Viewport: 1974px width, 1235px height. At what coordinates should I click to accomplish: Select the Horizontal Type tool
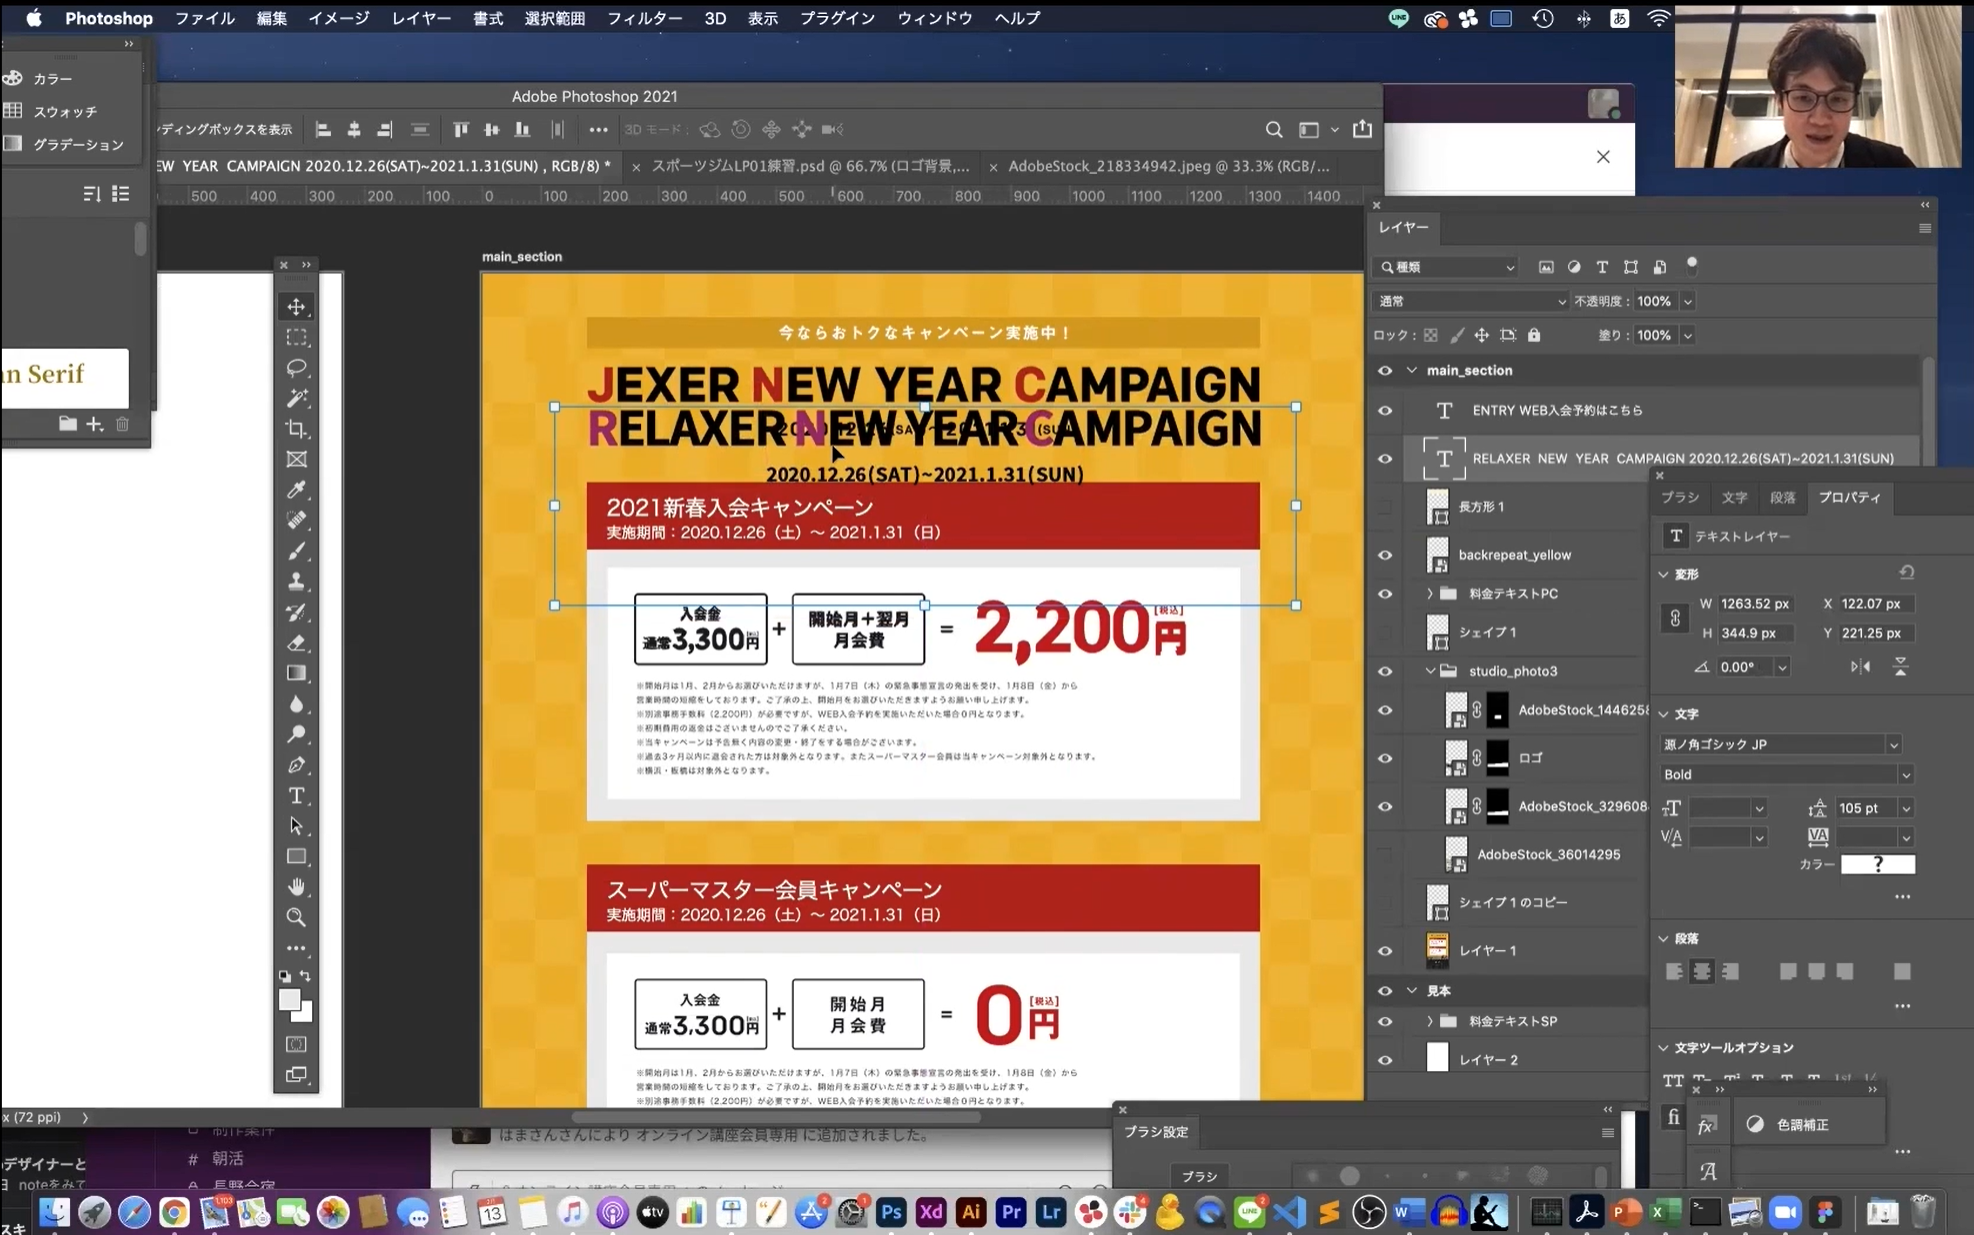(x=296, y=796)
